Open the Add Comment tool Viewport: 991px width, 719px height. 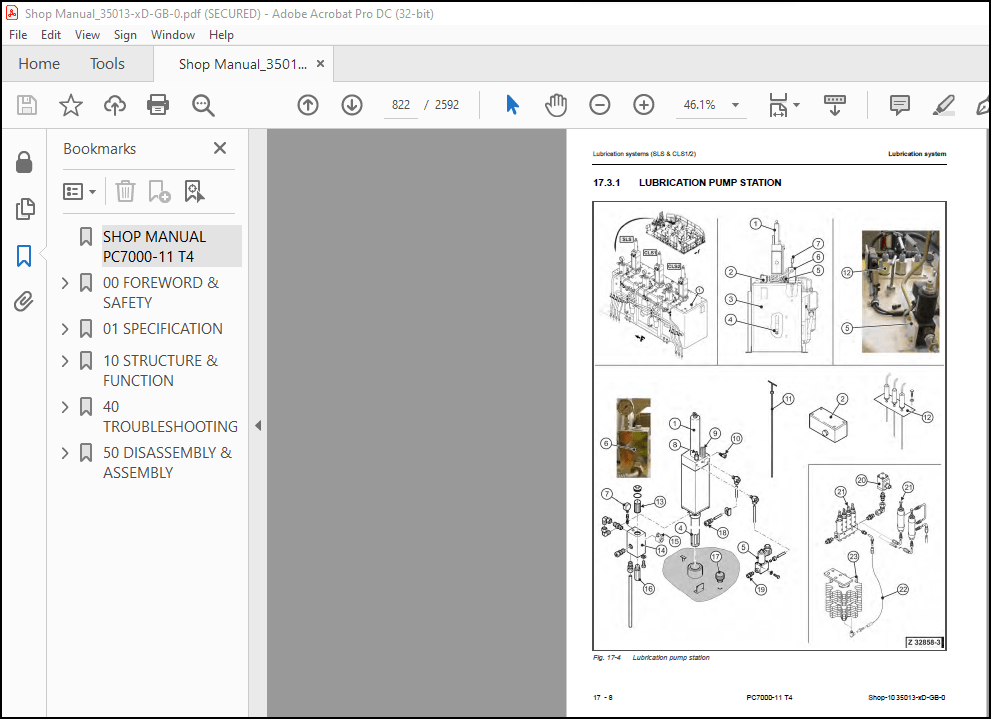point(898,104)
